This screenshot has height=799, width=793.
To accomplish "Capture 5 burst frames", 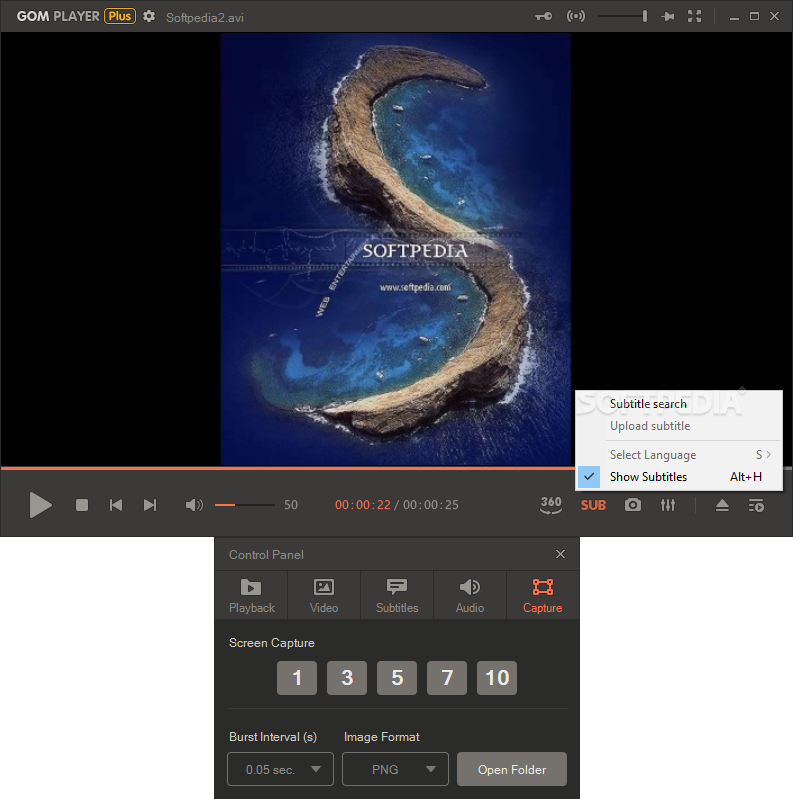I will pos(397,678).
